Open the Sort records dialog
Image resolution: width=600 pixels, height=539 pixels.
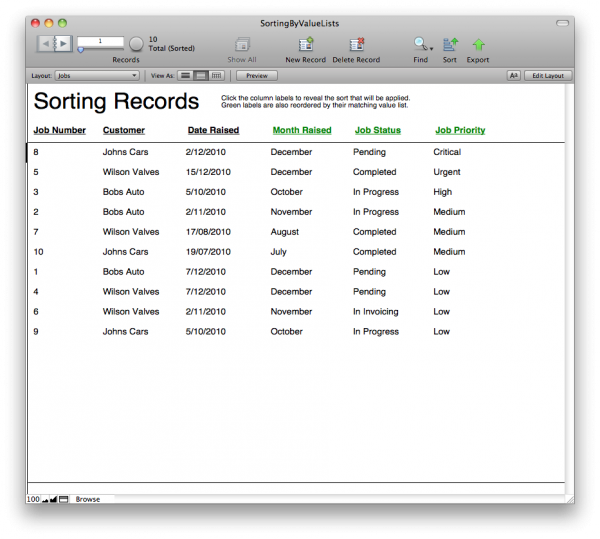click(450, 44)
